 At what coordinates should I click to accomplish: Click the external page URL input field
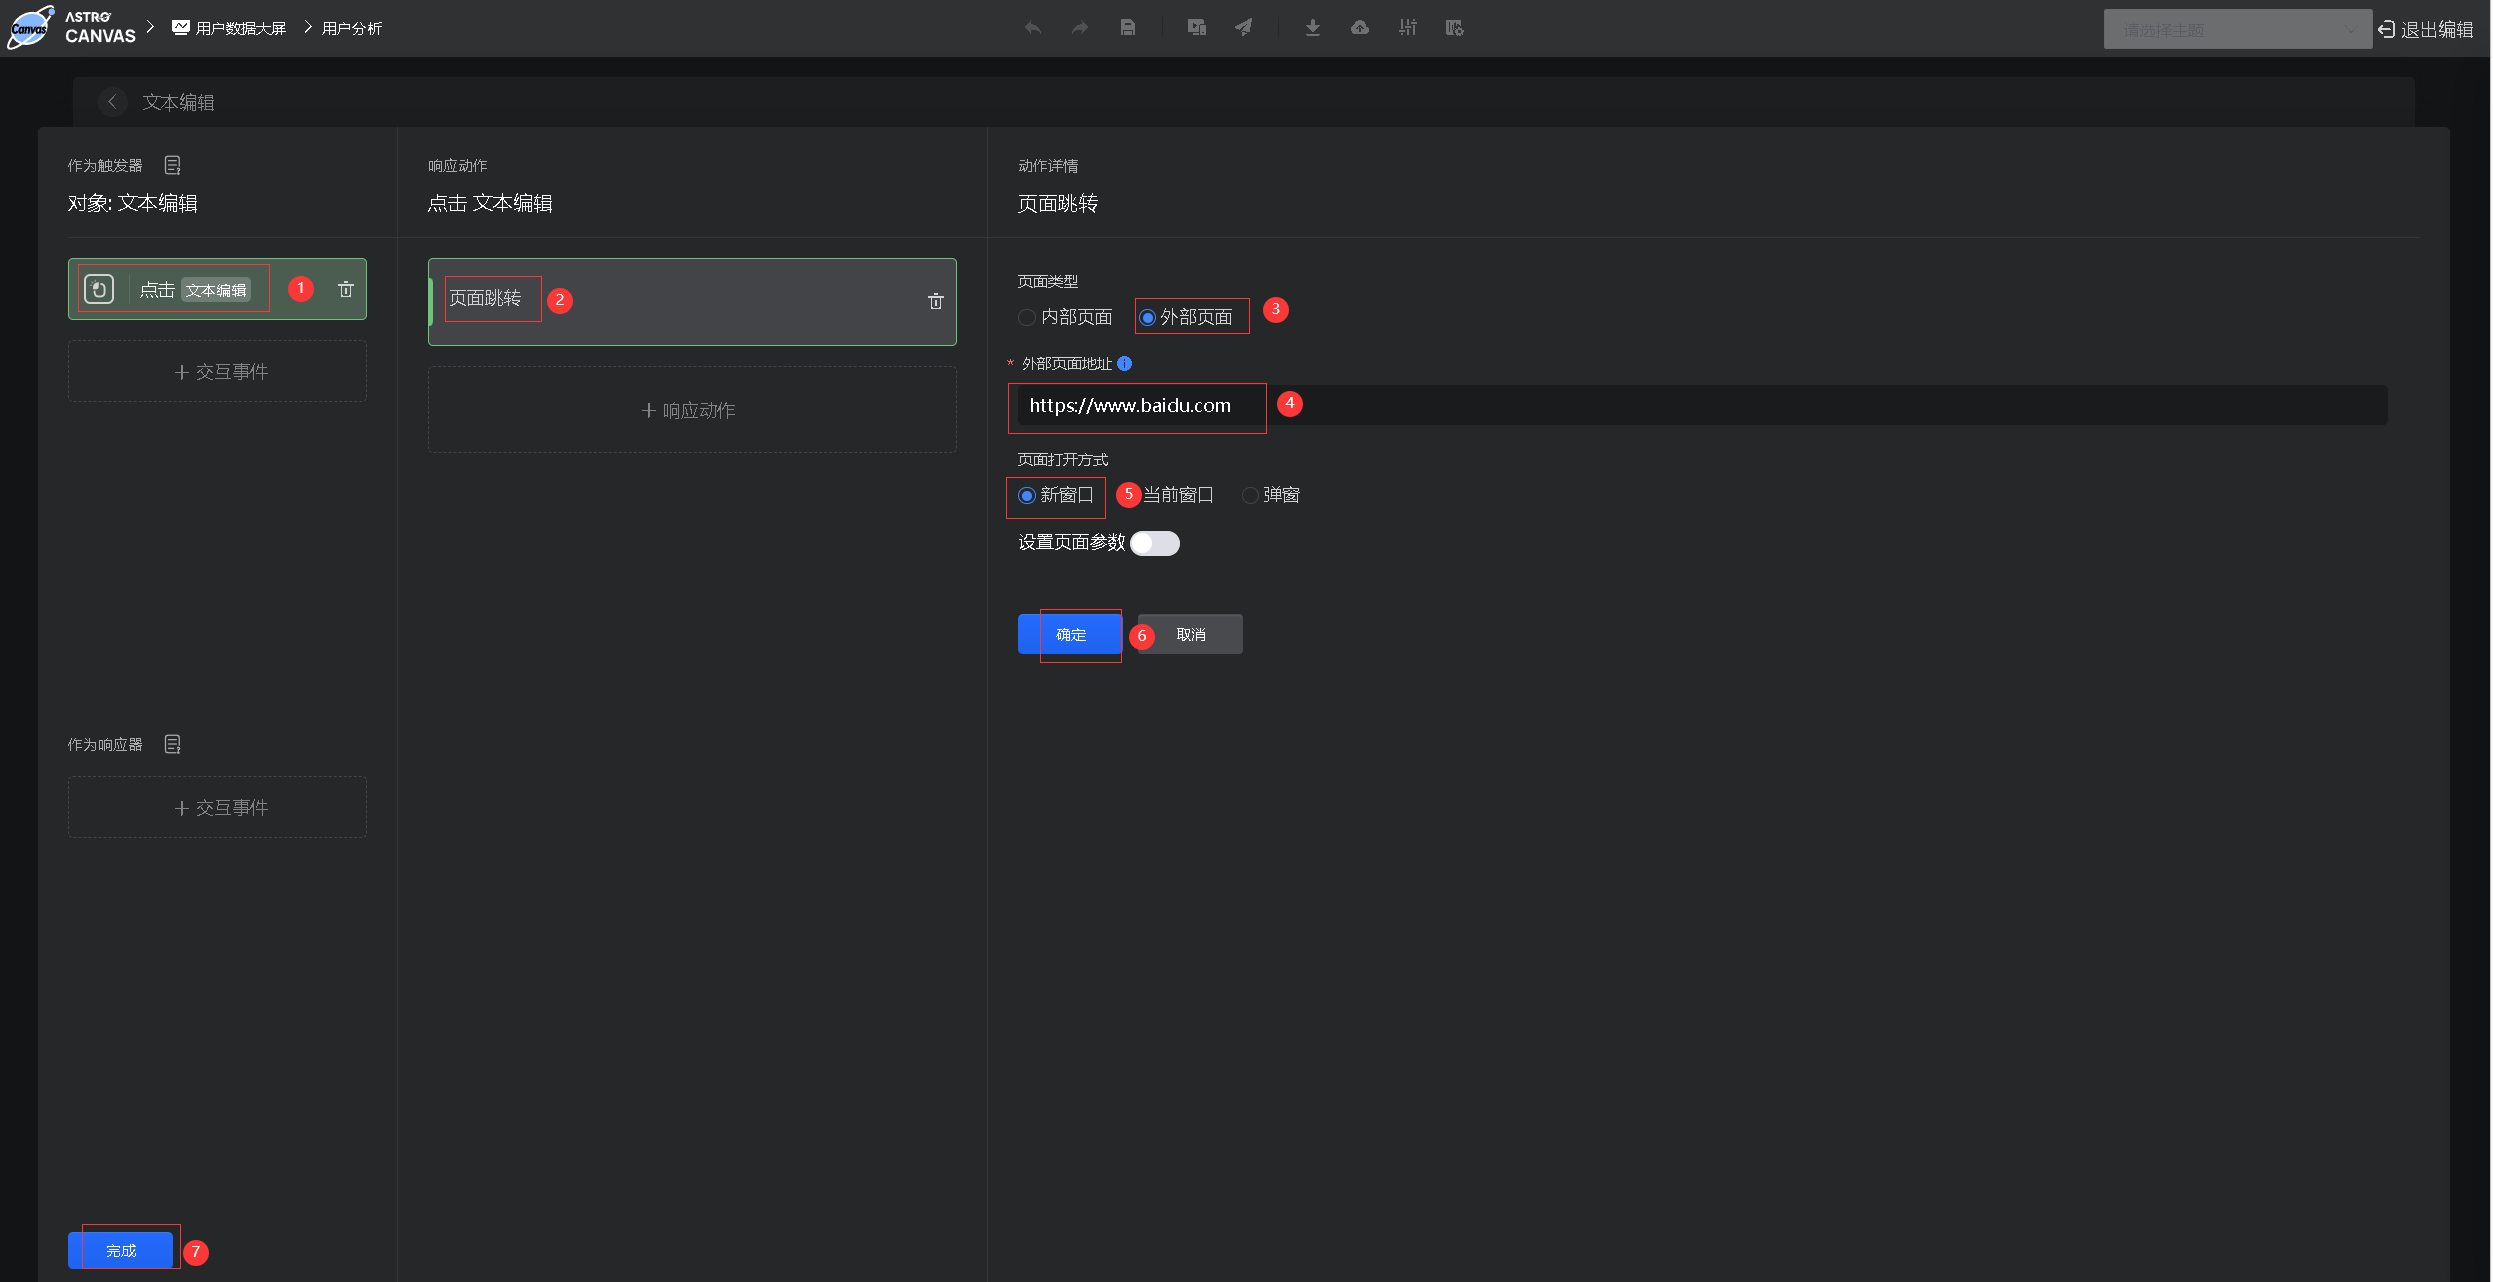(x=1700, y=406)
